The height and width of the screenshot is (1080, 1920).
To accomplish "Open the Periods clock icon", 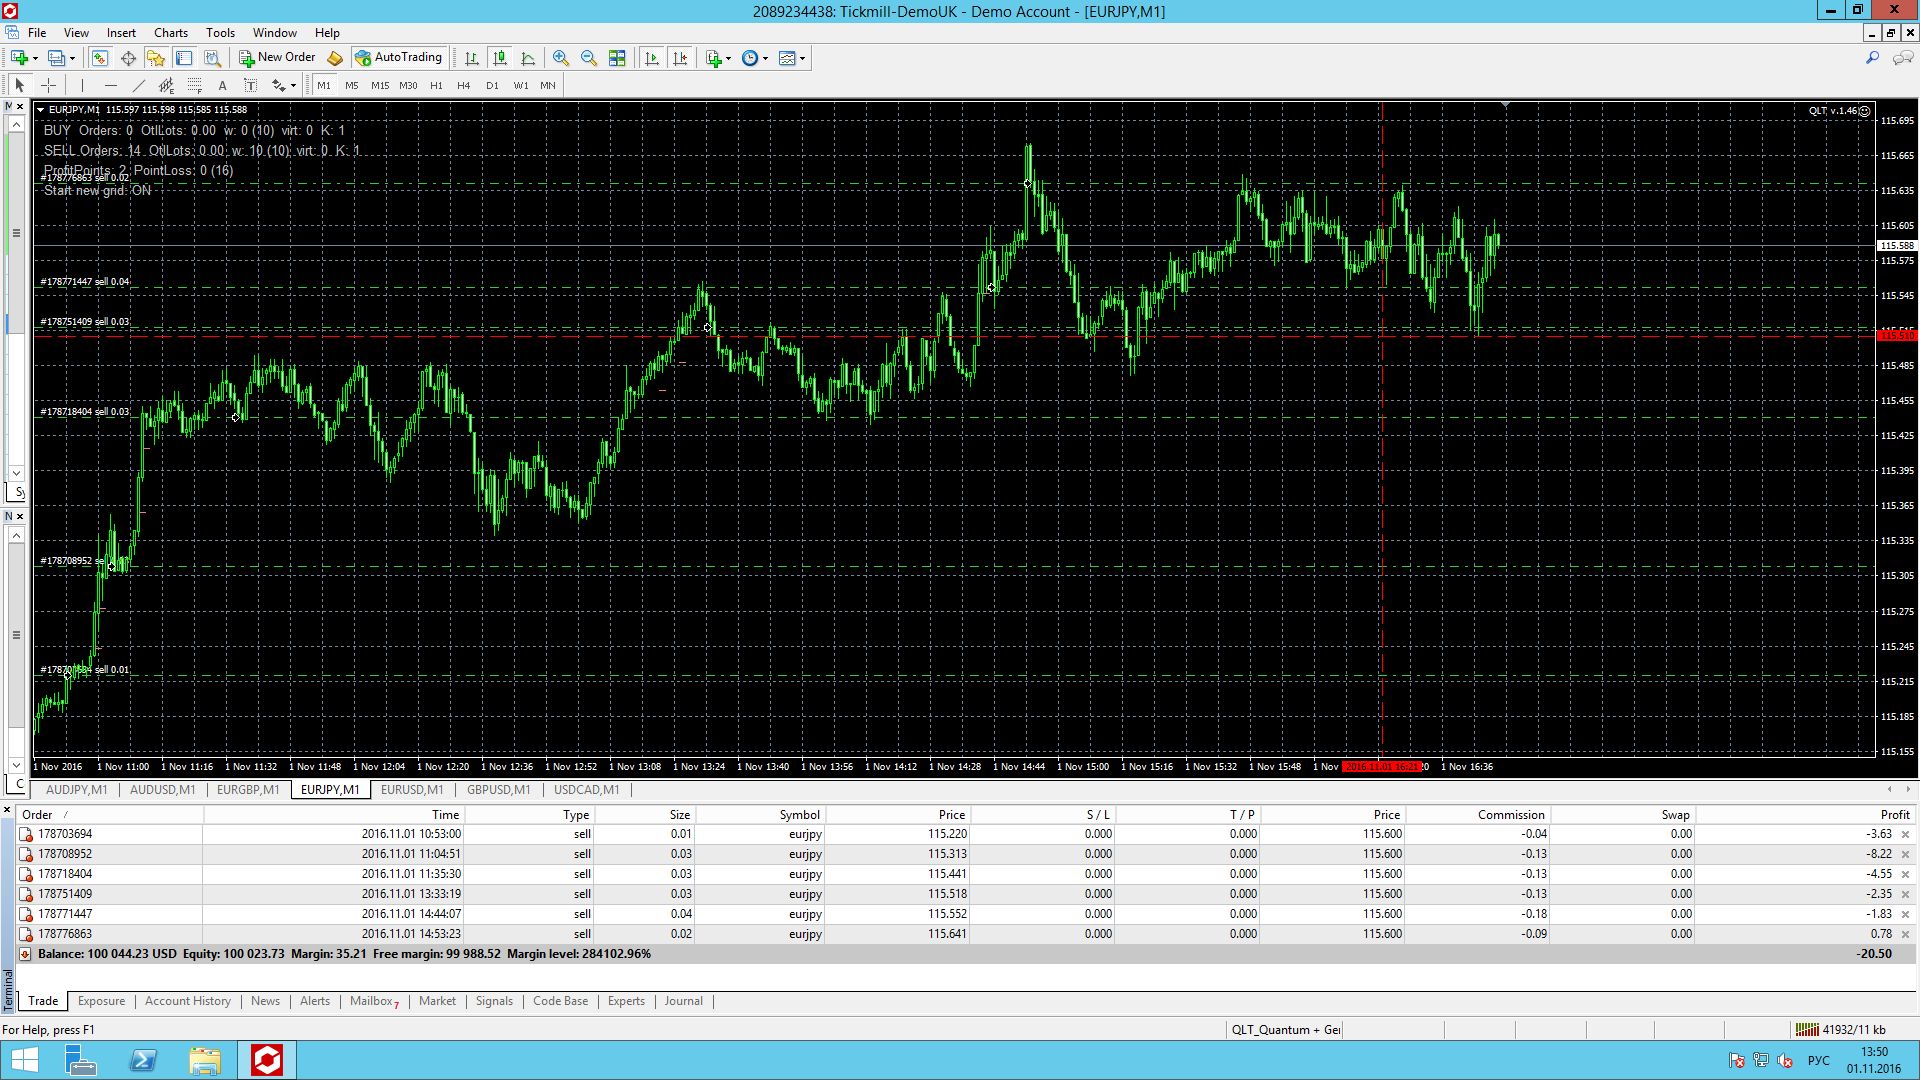I will point(750,58).
